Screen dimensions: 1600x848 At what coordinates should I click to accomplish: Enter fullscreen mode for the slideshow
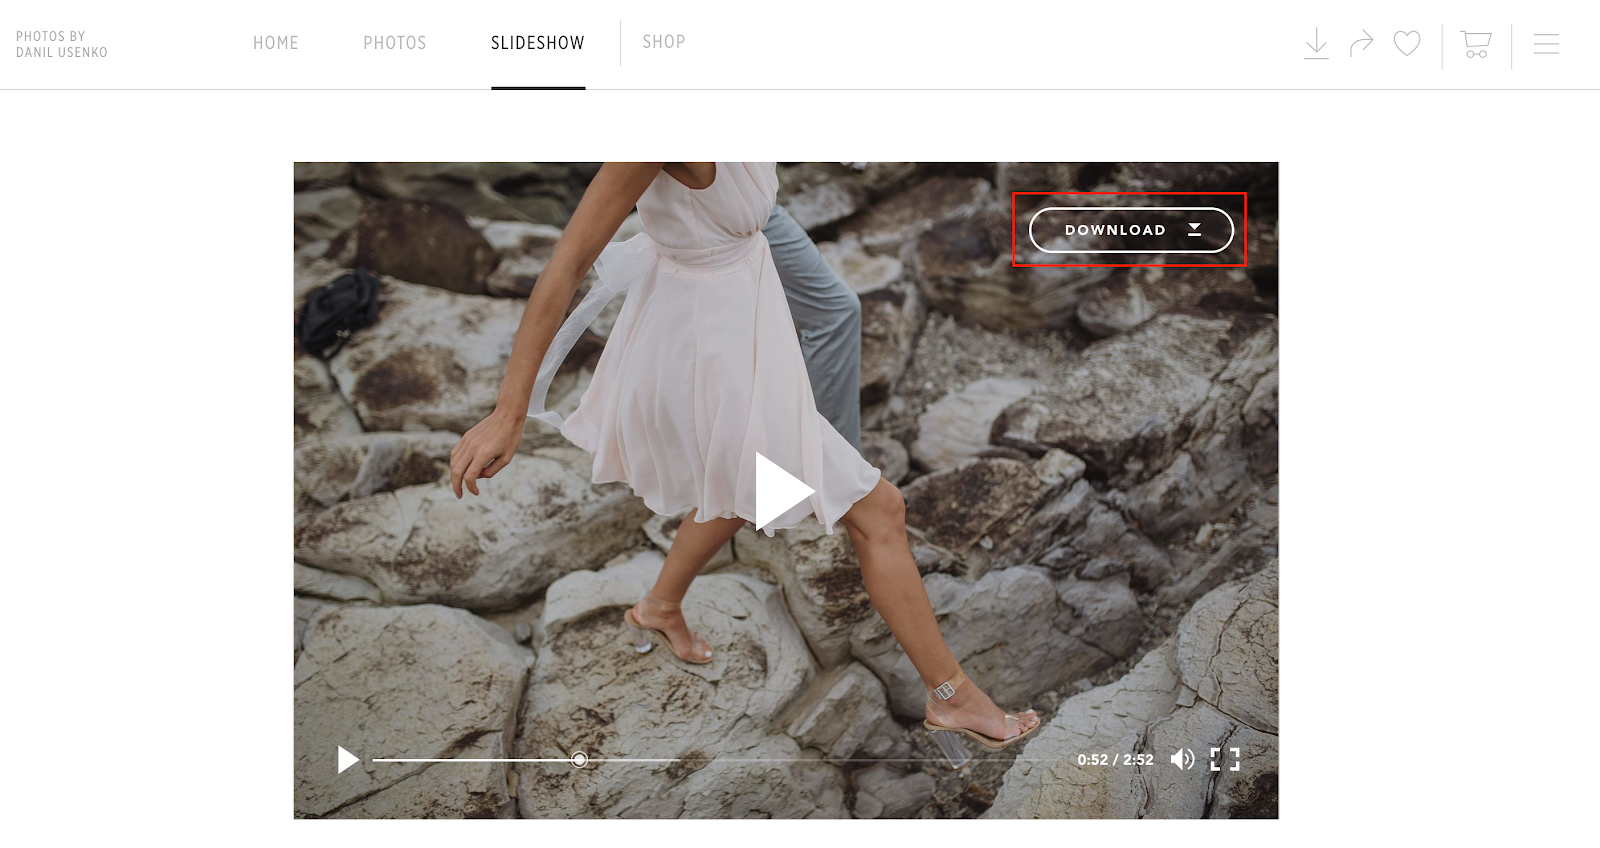[1225, 760]
